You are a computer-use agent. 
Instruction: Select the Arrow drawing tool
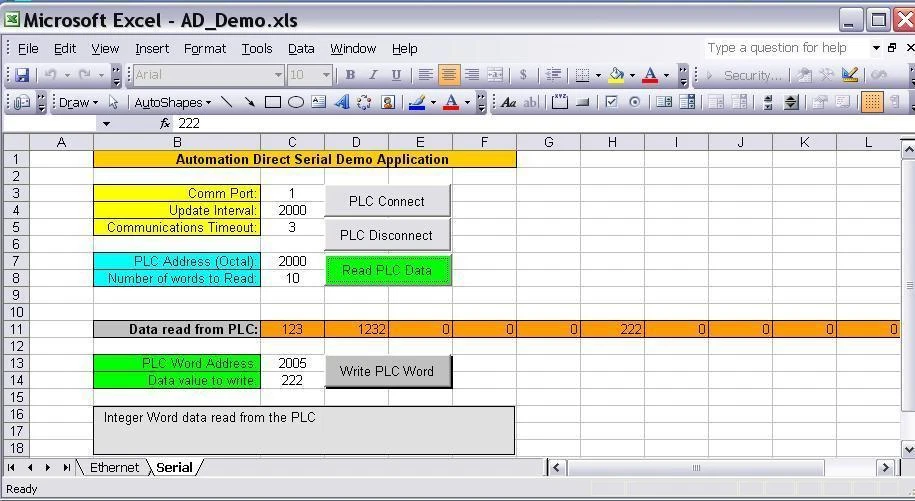coord(249,103)
